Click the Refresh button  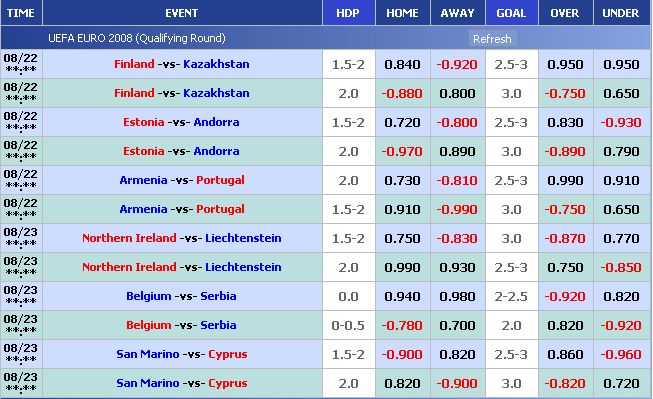(x=492, y=39)
